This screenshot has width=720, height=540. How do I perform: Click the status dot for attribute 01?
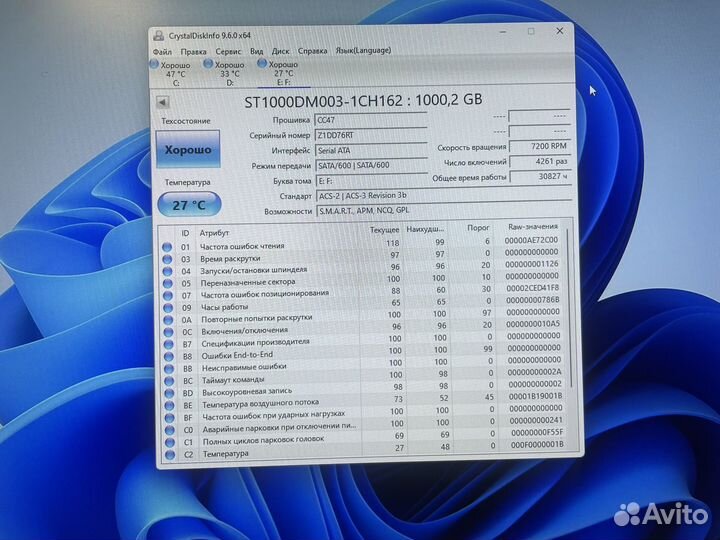point(167,247)
